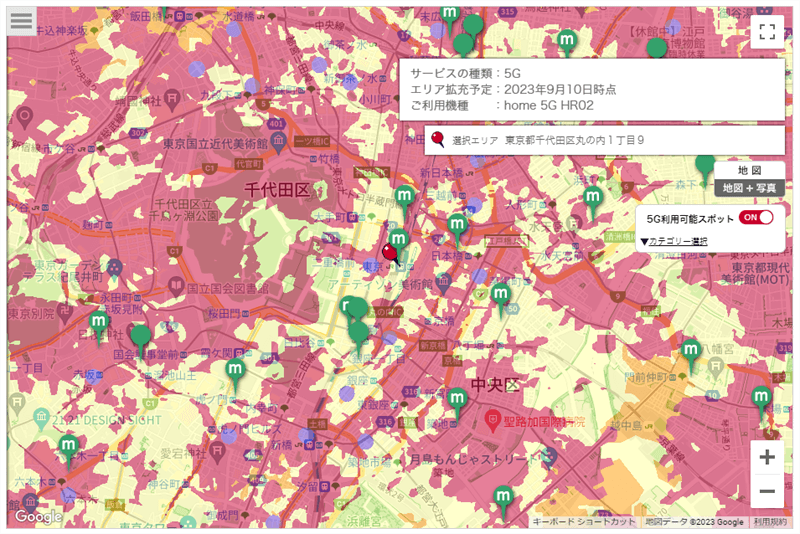Image resolution: width=800 pixels, height=534 pixels.
Task: Click 中央区 ward label on map
Action: point(495,385)
